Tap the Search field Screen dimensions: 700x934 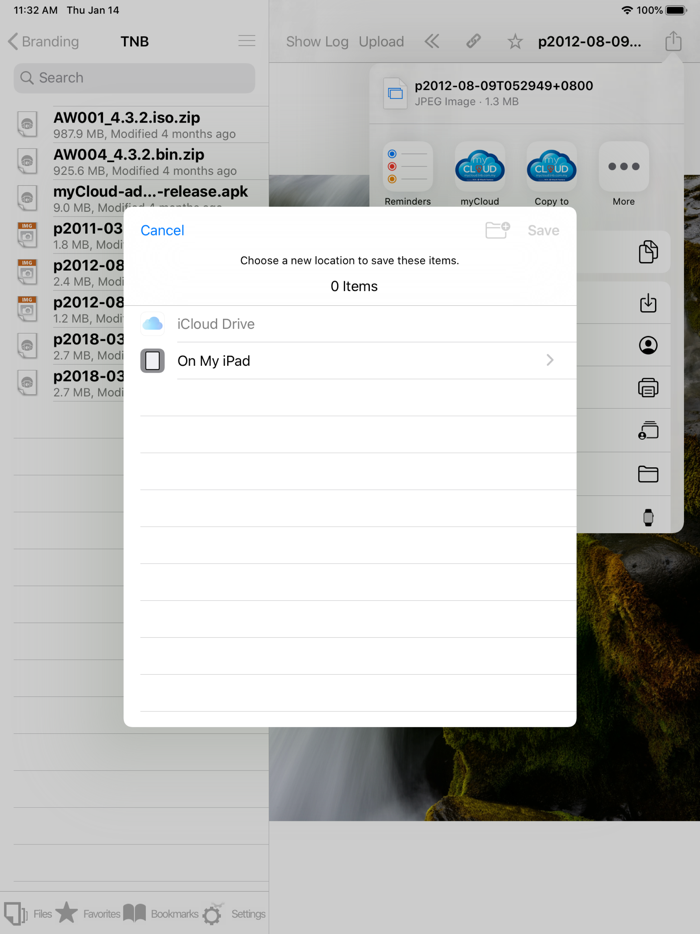[134, 78]
